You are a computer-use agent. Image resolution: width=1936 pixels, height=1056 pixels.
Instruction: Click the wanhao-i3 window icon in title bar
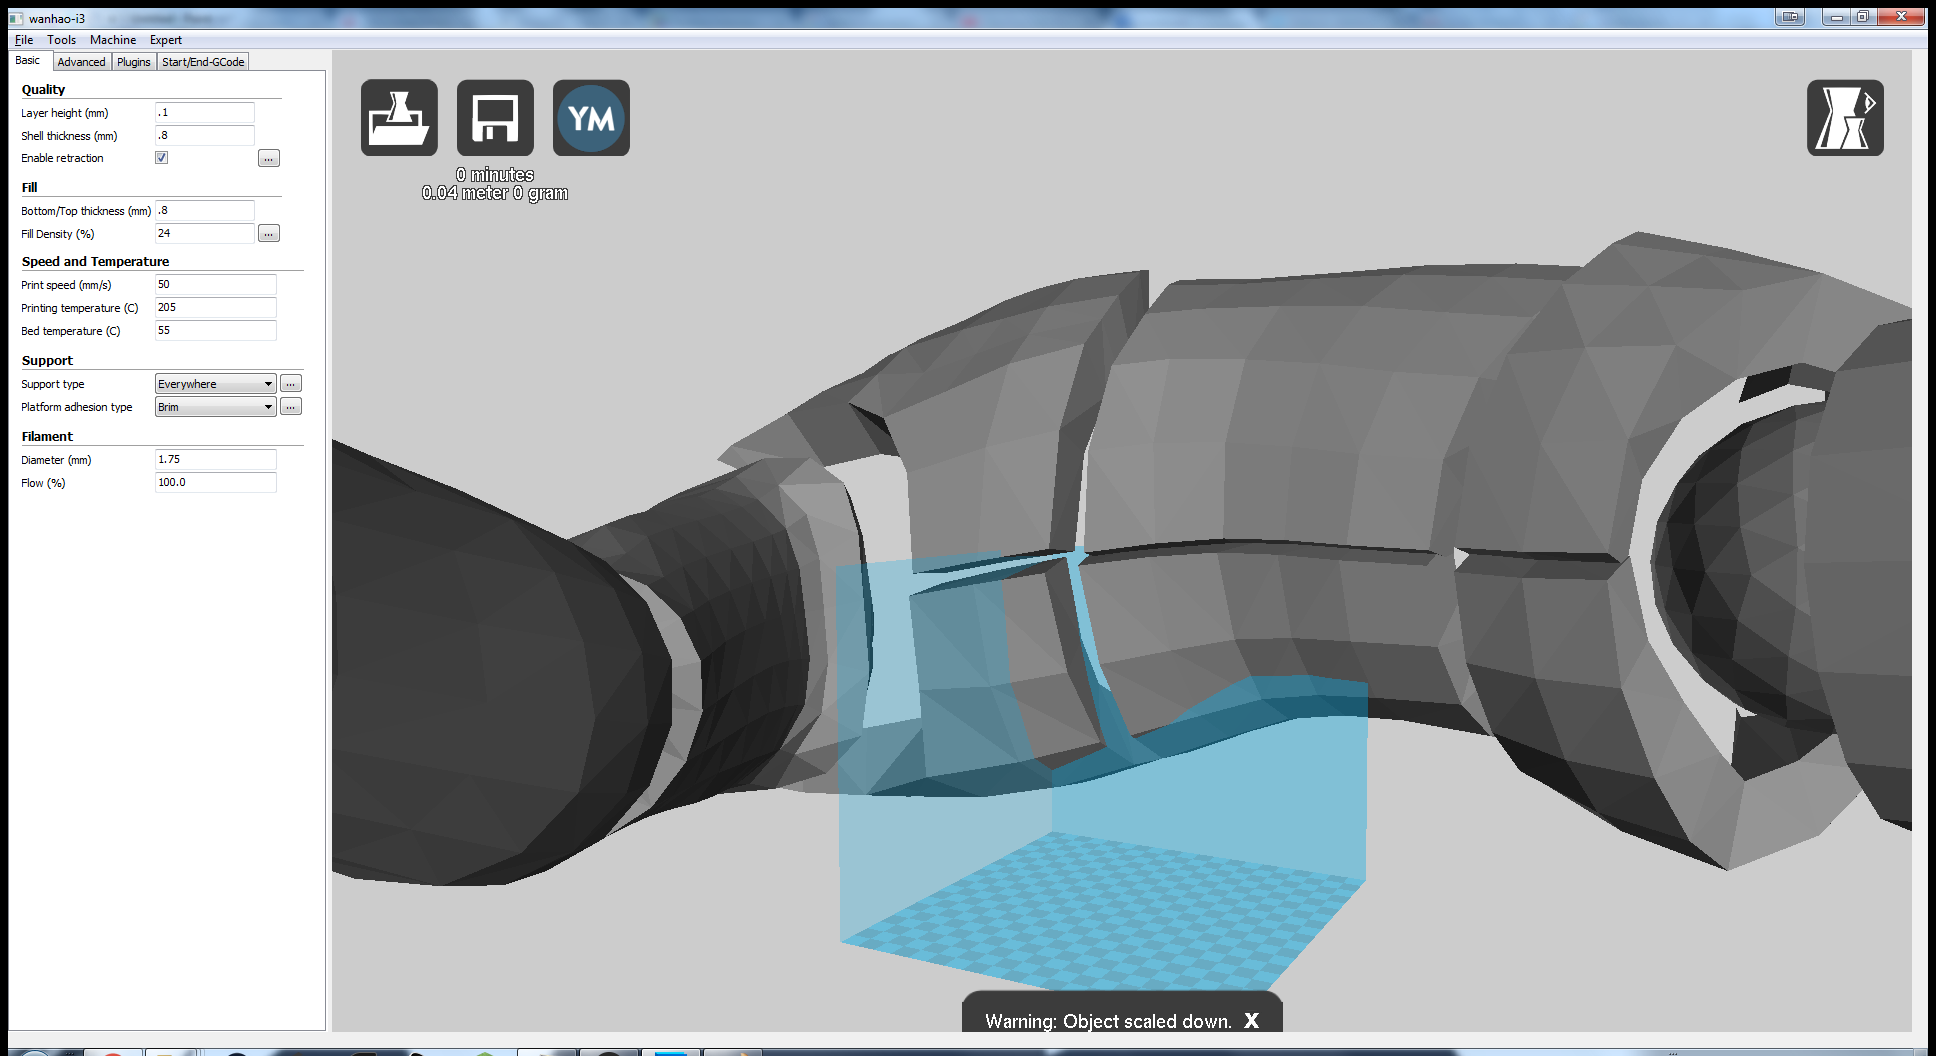pos(16,18)
